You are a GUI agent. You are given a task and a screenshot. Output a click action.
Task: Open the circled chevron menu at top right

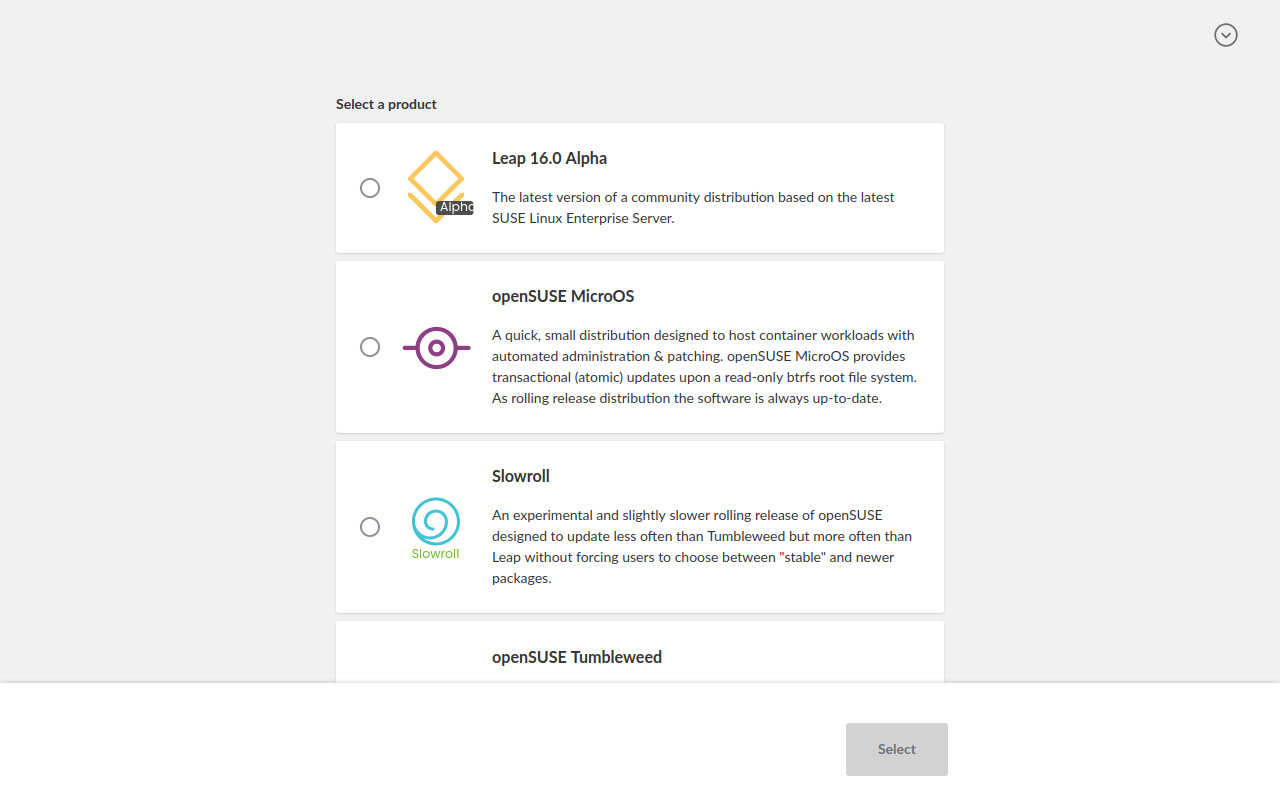1226,35
